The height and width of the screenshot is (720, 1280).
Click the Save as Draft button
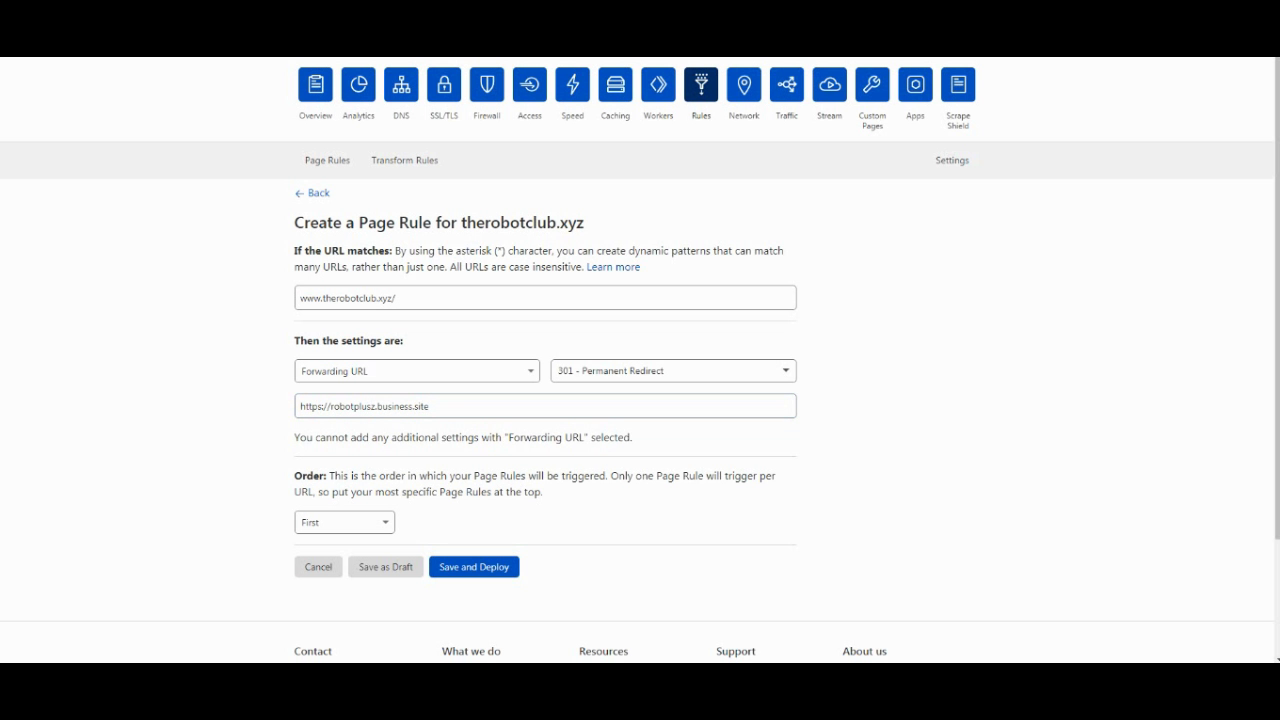(385, 567)
